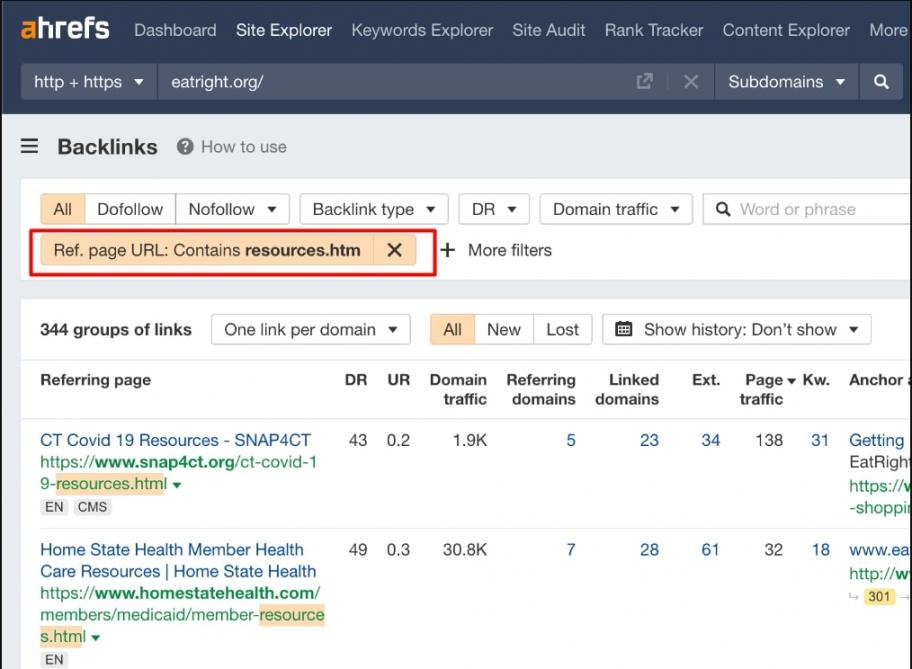This screenshot has width=912, height=669.
Task: Open the DR filter dropdown
Action: tap(494, 209)
